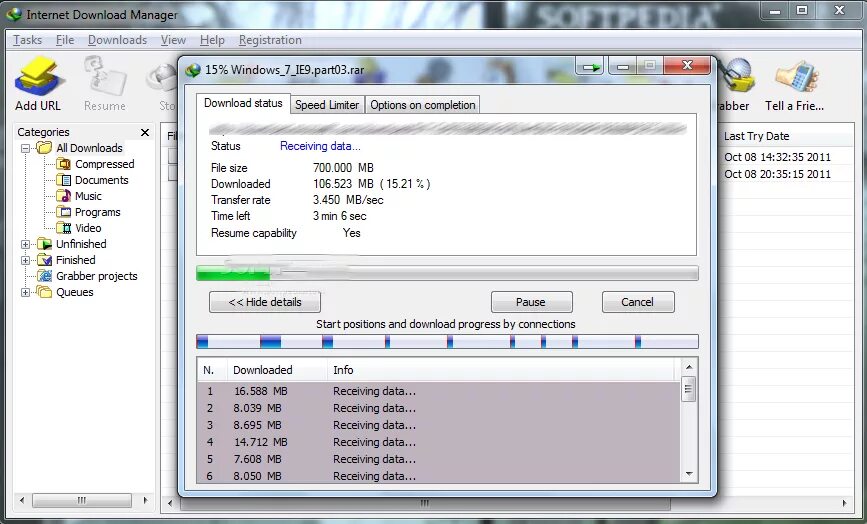Click the Grabber projects icon

(x=44, y=276)
